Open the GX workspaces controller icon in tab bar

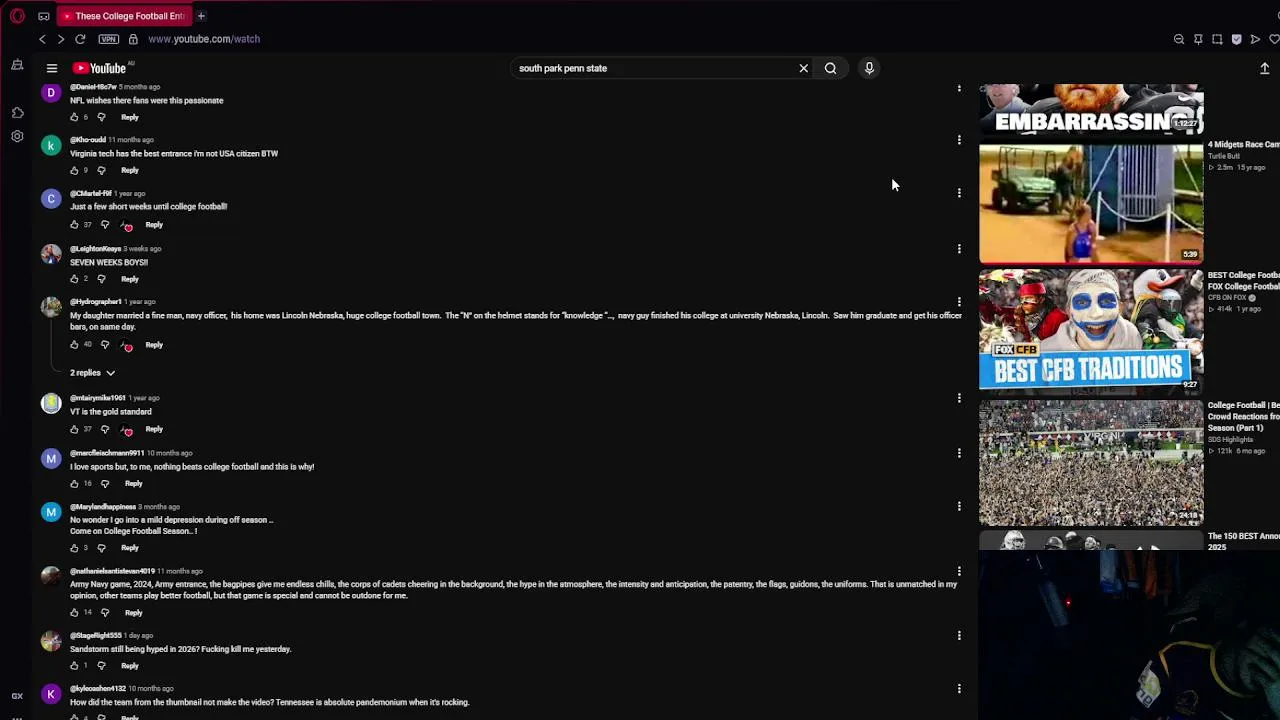(44, 16)
